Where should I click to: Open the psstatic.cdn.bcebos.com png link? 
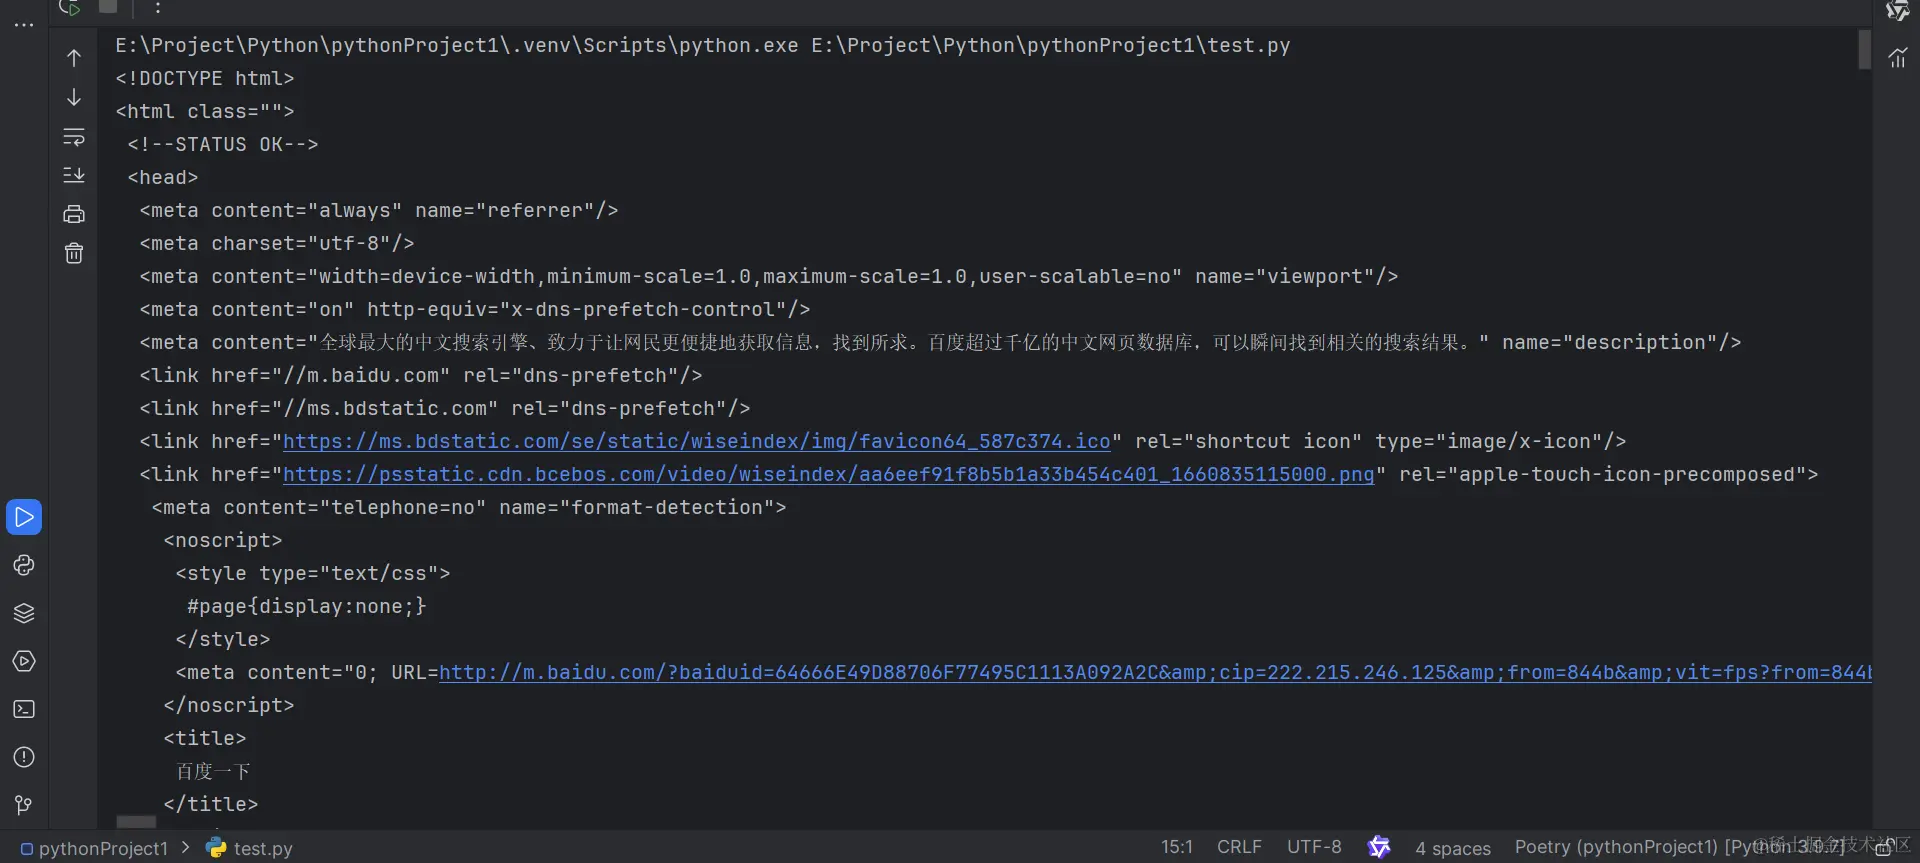pyautogui.click(x=829, y=474)
